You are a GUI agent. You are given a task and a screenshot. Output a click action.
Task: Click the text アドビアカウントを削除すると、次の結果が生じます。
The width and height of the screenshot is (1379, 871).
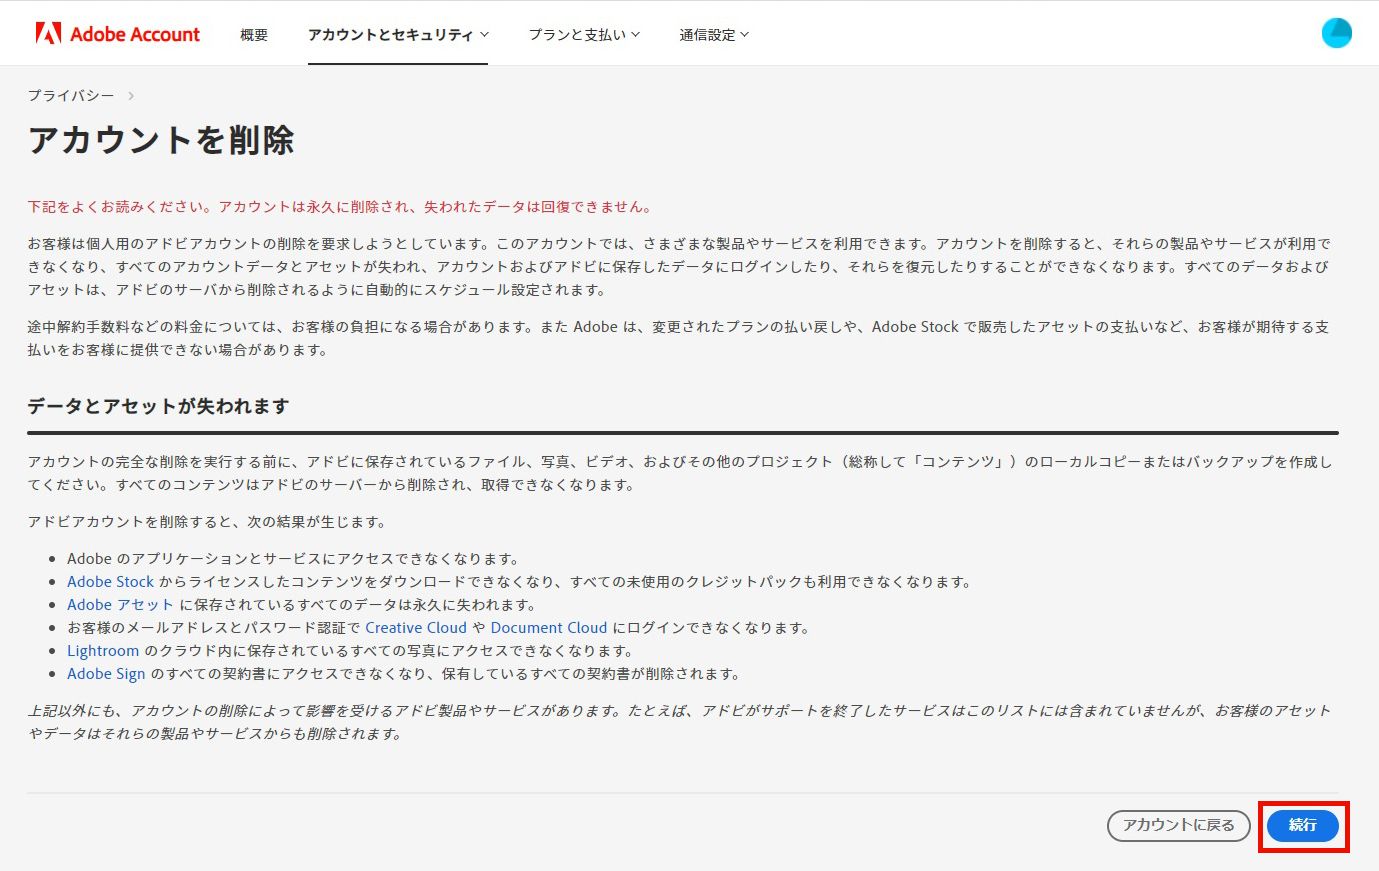point(207,522)
